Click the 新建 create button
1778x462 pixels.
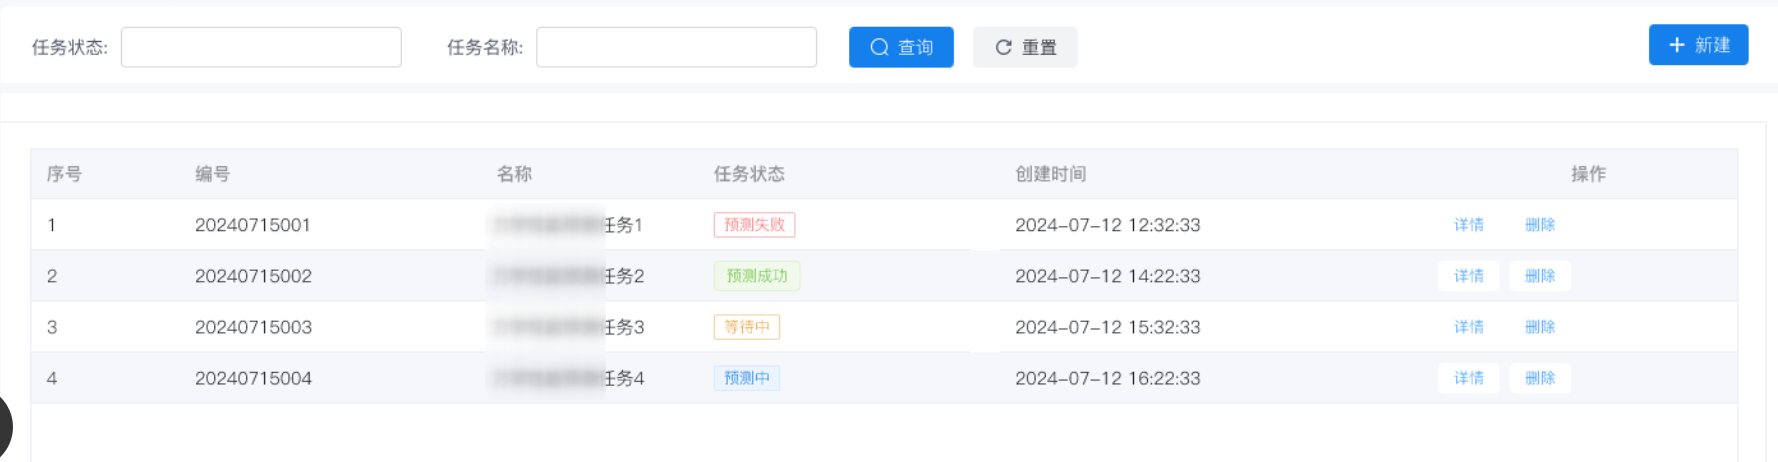point(1698,45)
